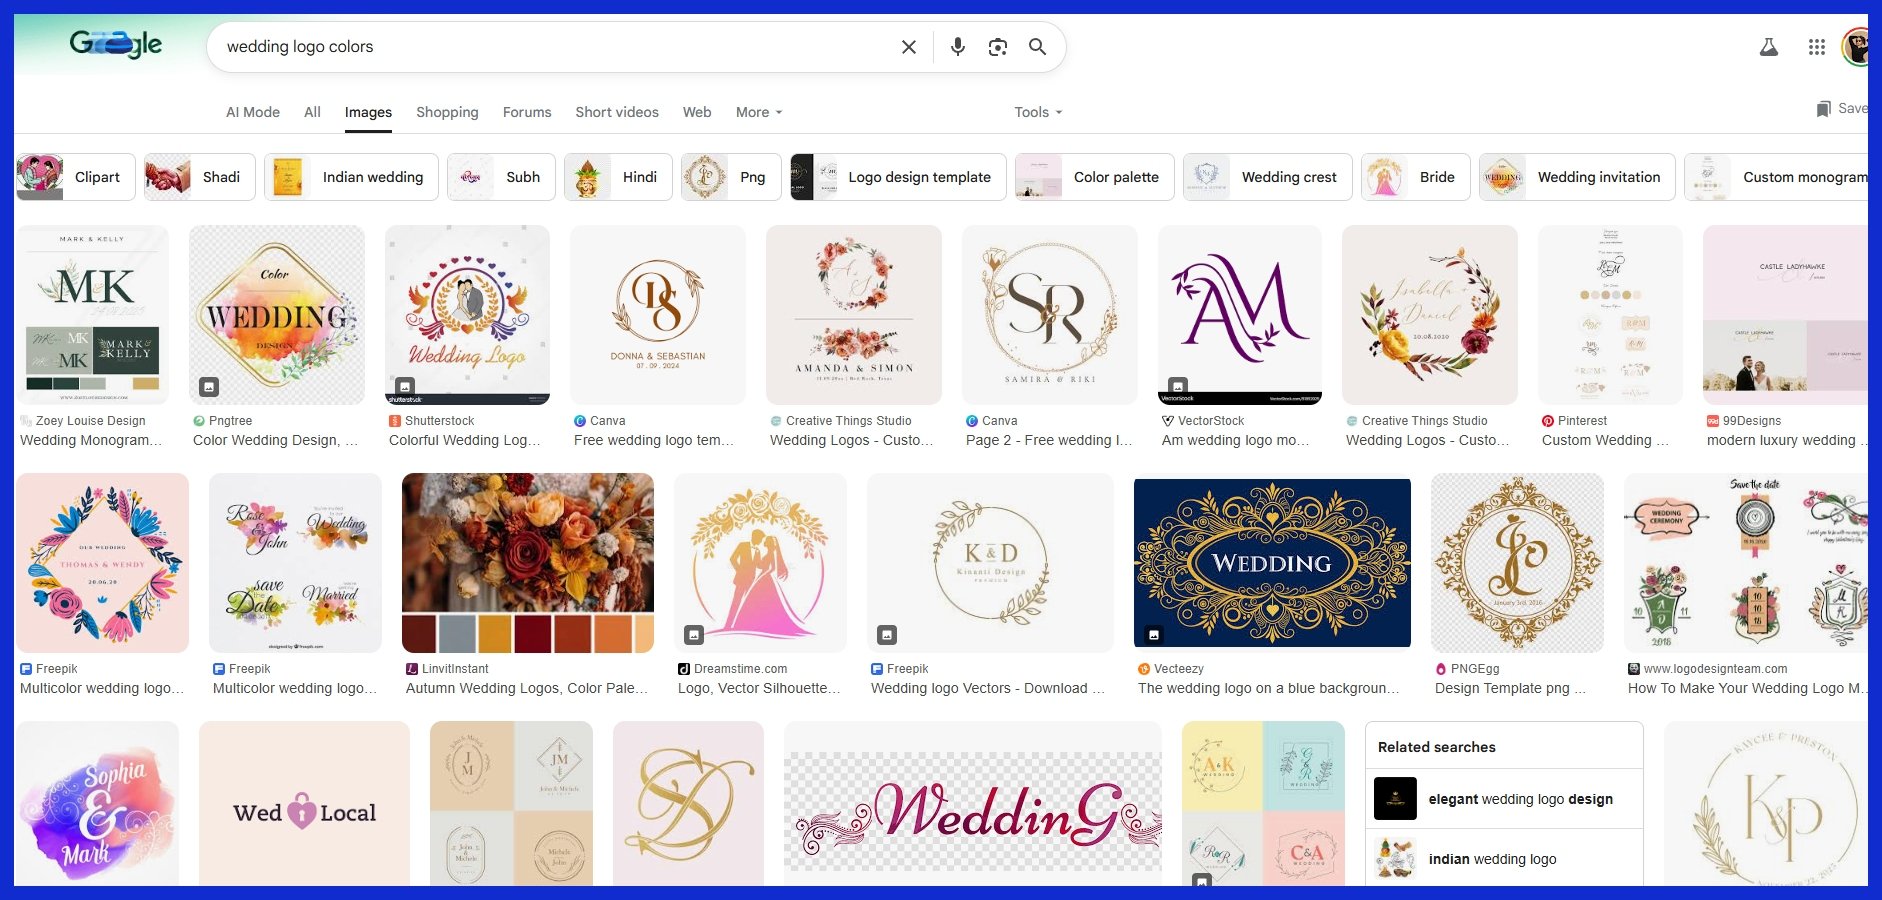Open Google Lens image search
The width and height of the screenshot is (1882, 900).
(997, 47)
